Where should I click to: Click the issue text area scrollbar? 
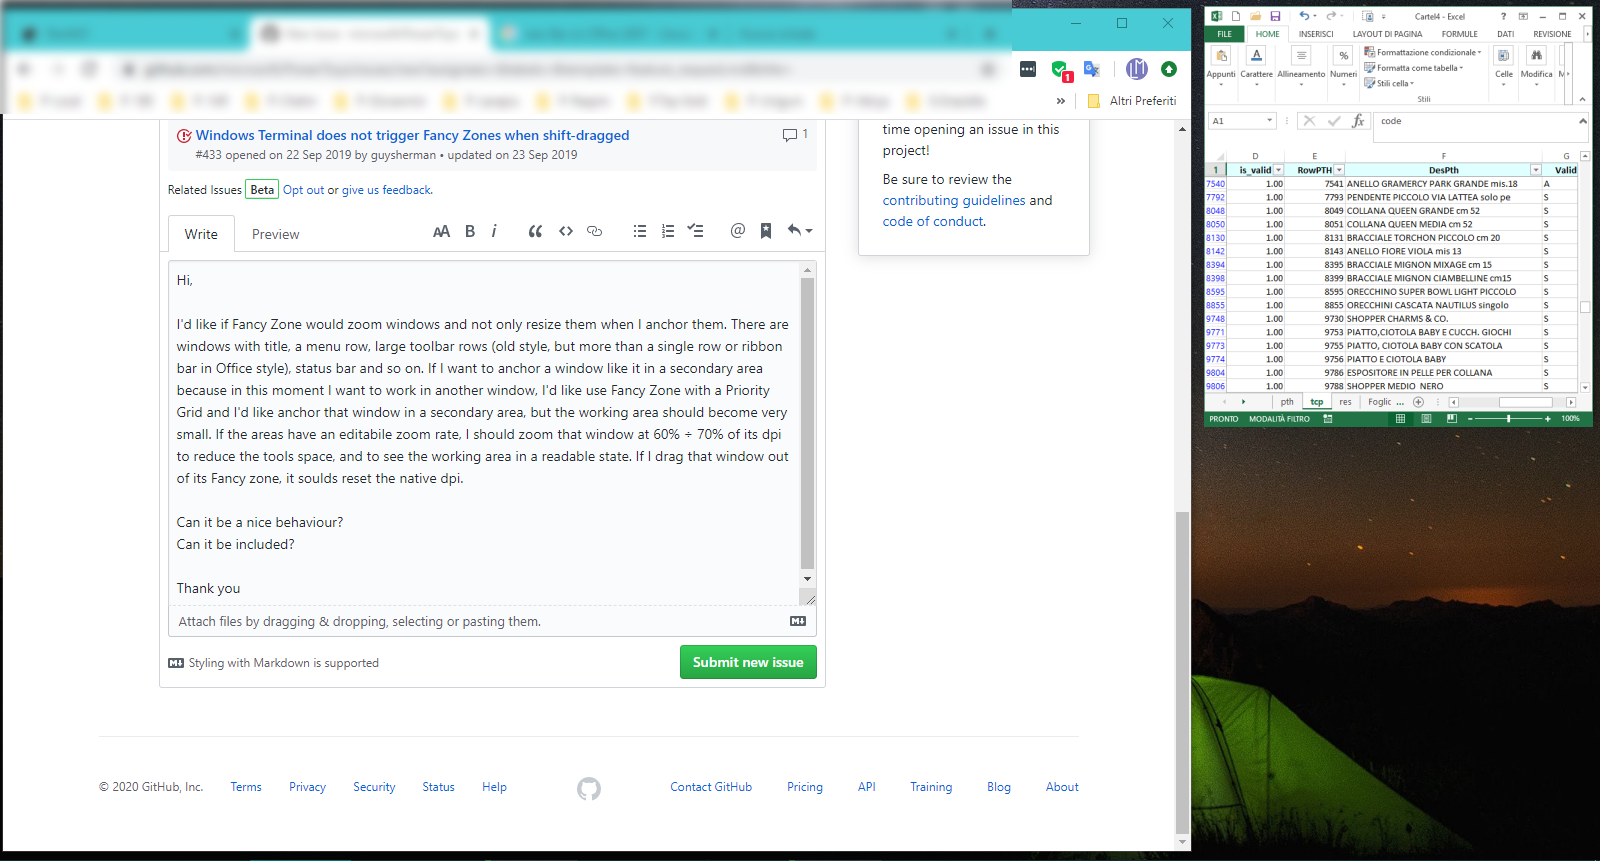point(808,424)
